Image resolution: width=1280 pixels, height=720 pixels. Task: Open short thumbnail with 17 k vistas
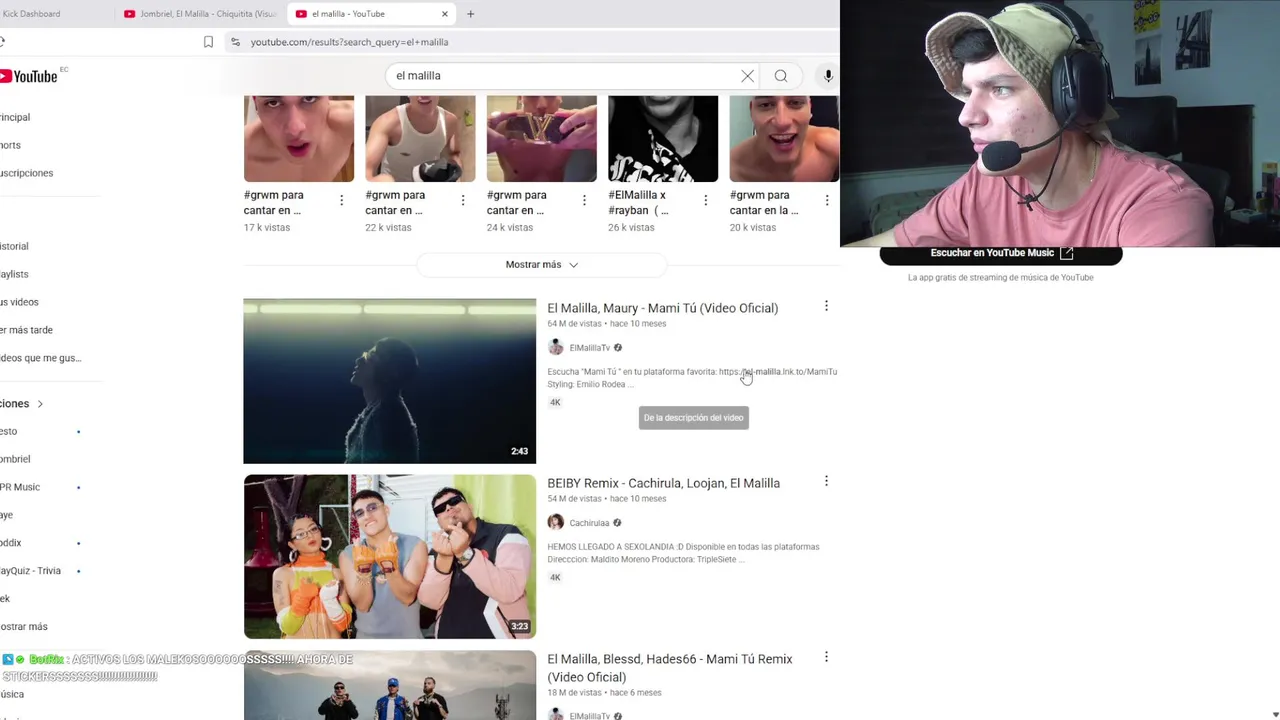point(299,139)
